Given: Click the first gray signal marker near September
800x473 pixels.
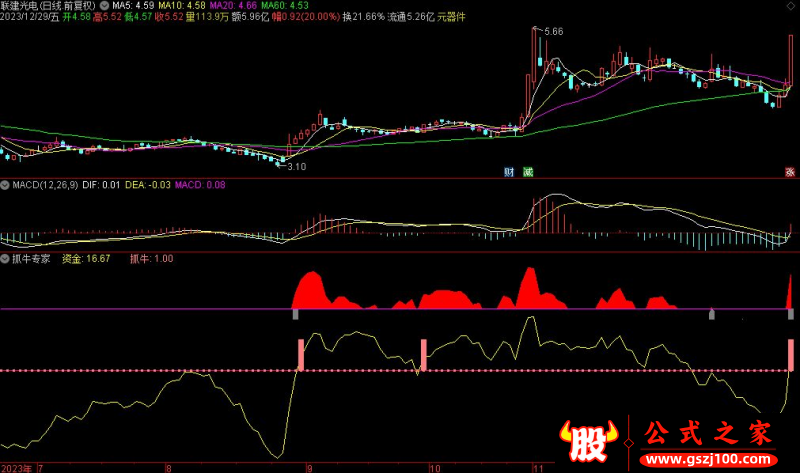Looking at the screenshot, I should click(296, 314).
